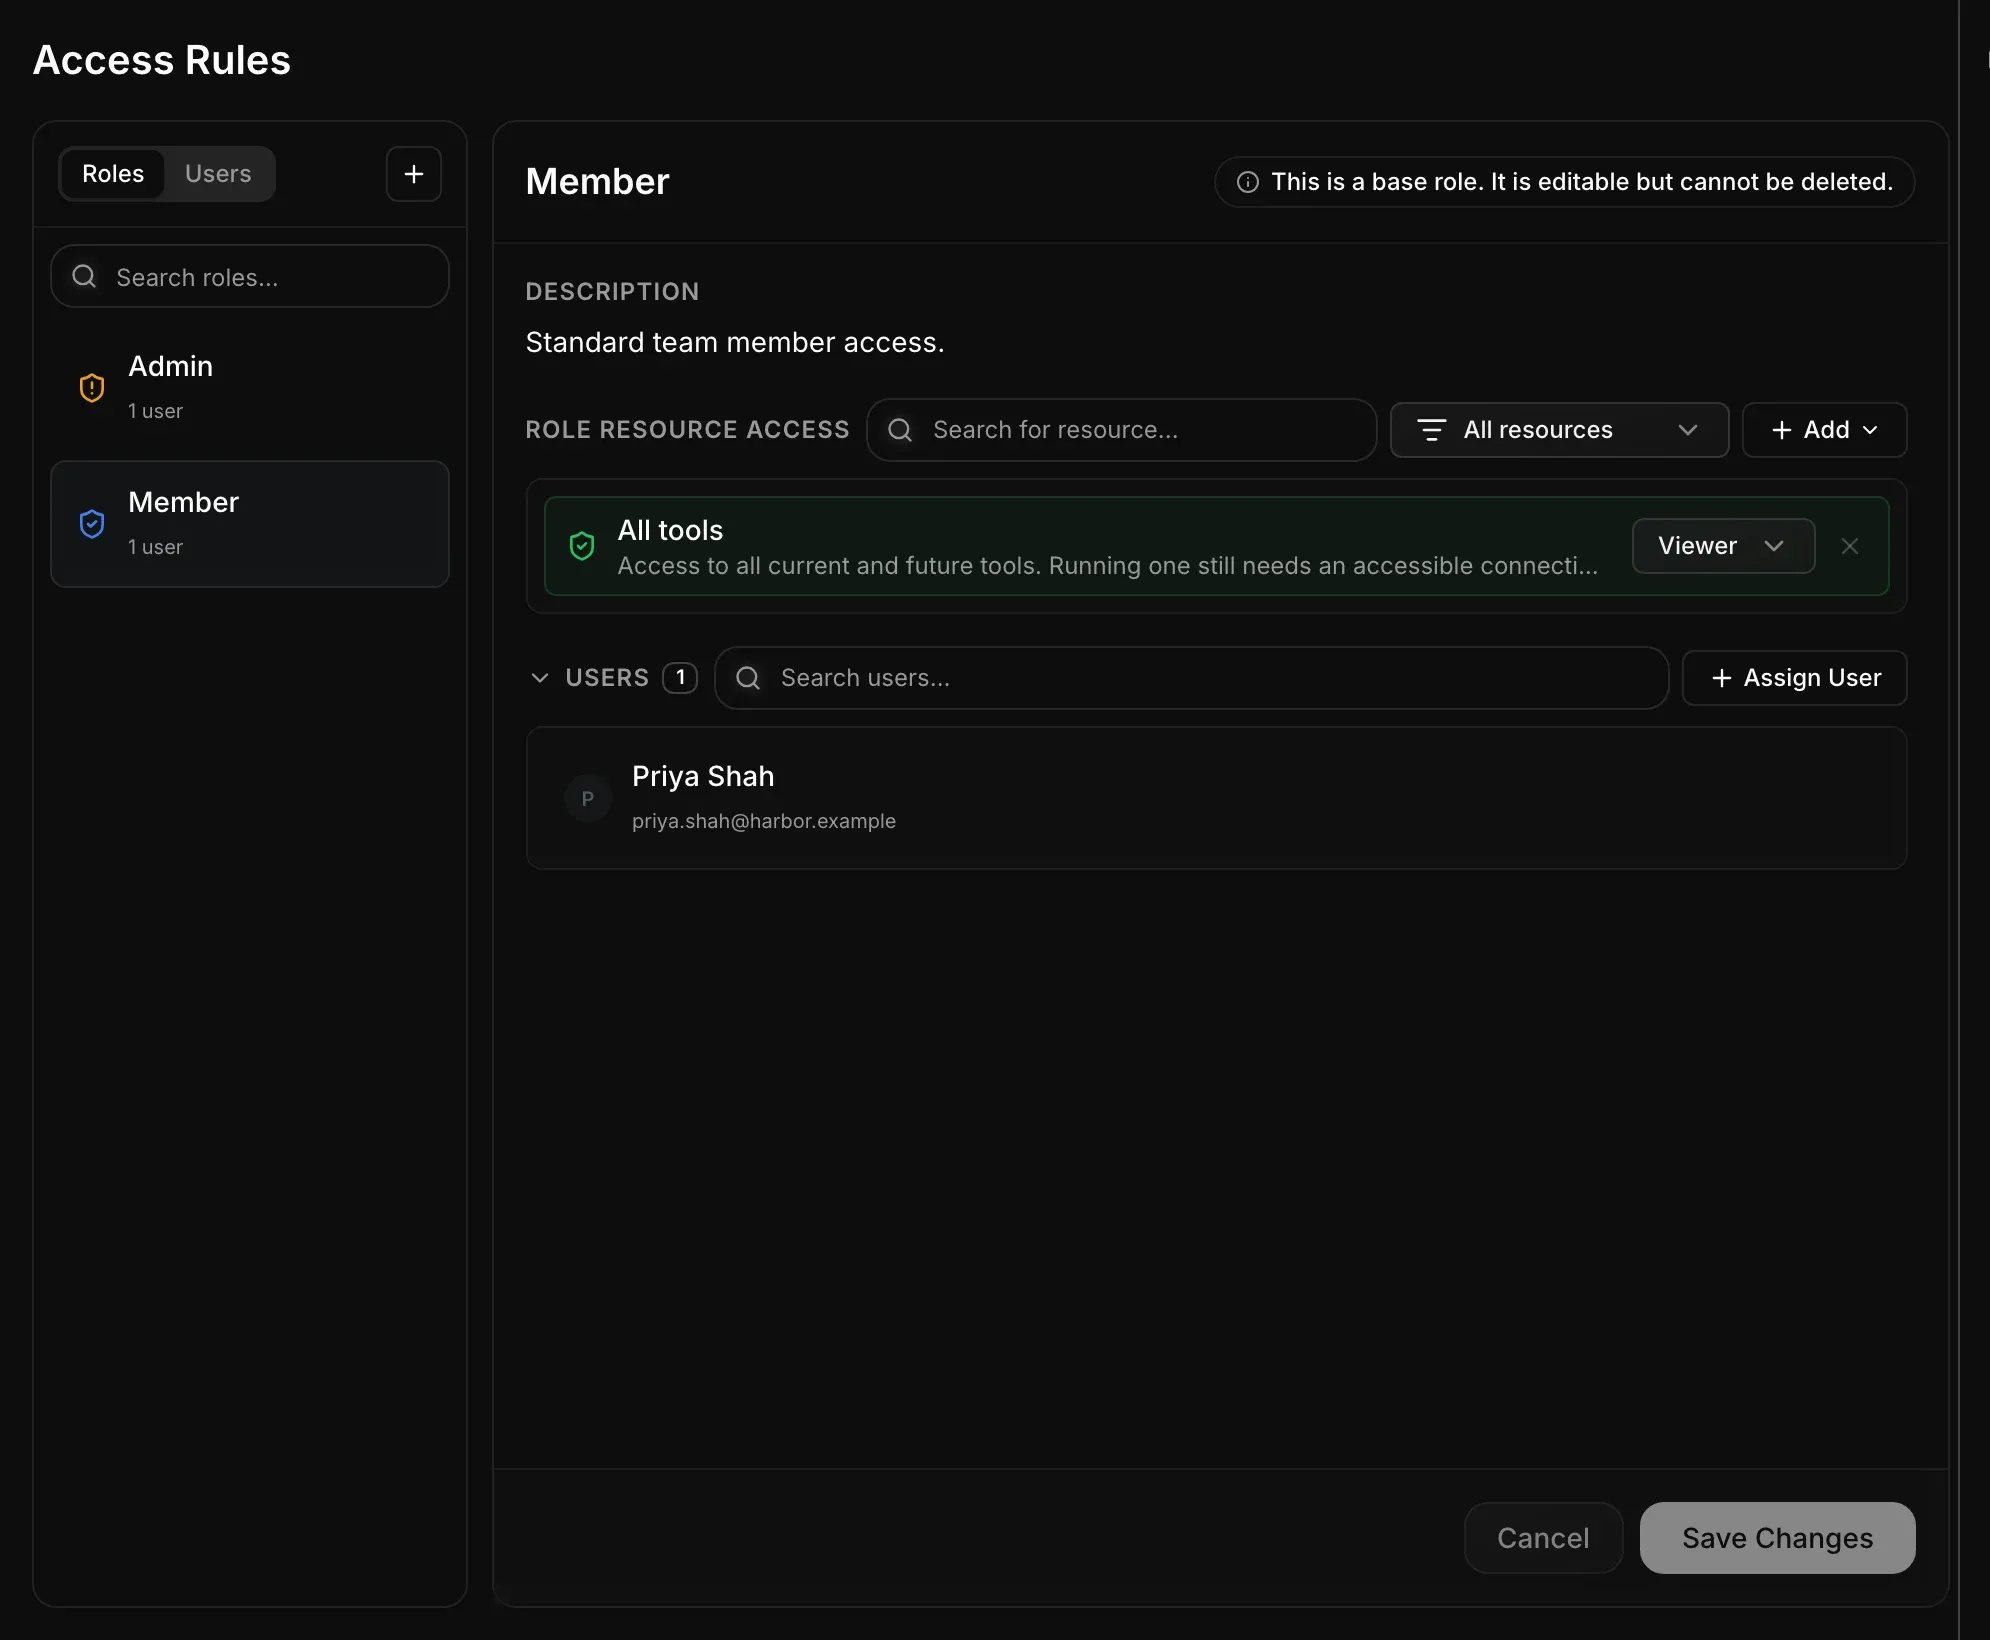Click the All tools rule title
Image resolution: width=1990 pixels, height=1640 pixels.
click(x=670, y=530)
